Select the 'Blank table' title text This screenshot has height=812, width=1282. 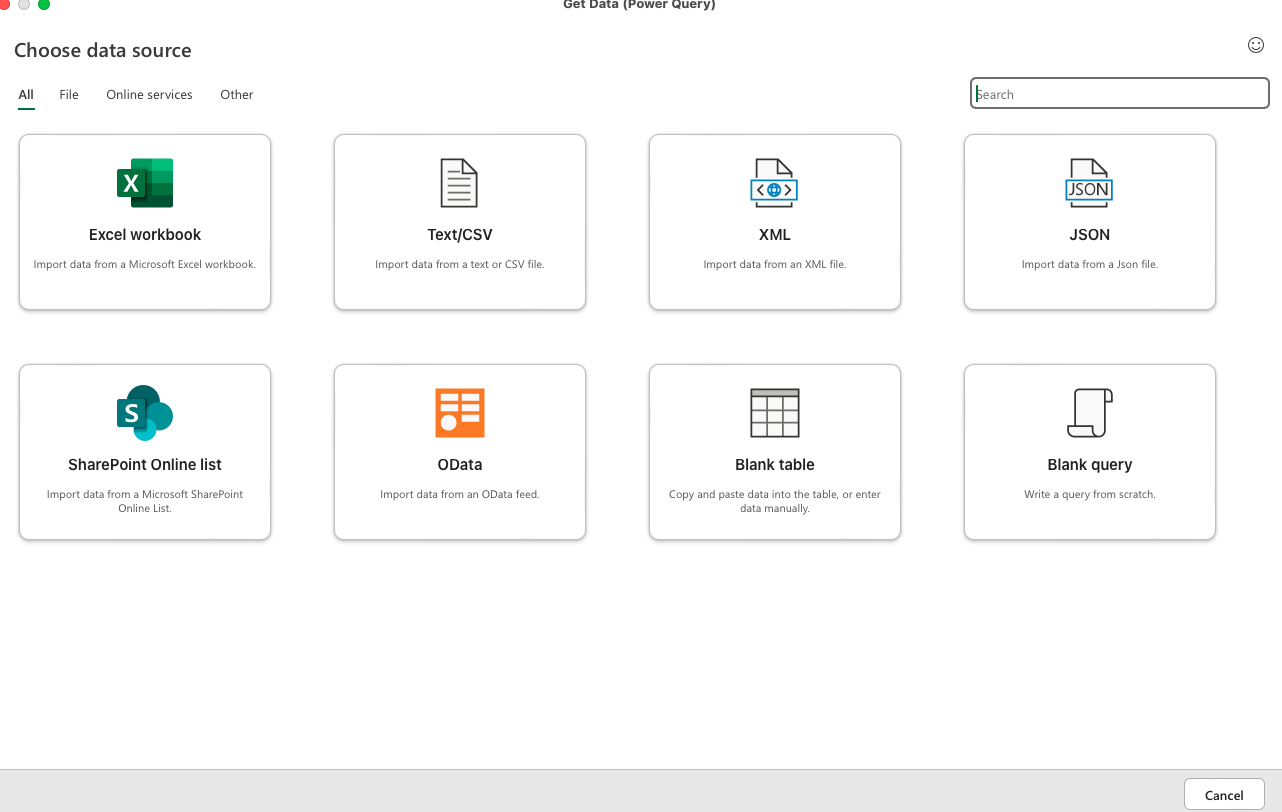click(x=775, y=465)
